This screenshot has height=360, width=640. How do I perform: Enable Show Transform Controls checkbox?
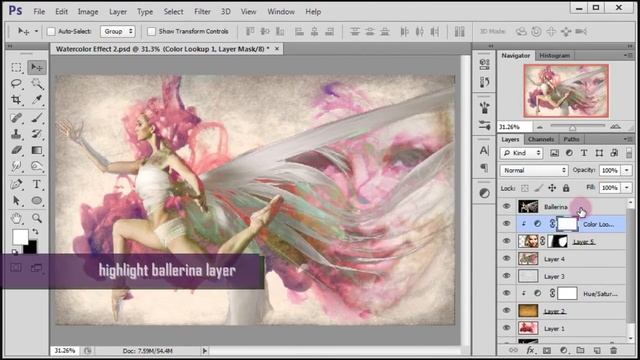151,31
